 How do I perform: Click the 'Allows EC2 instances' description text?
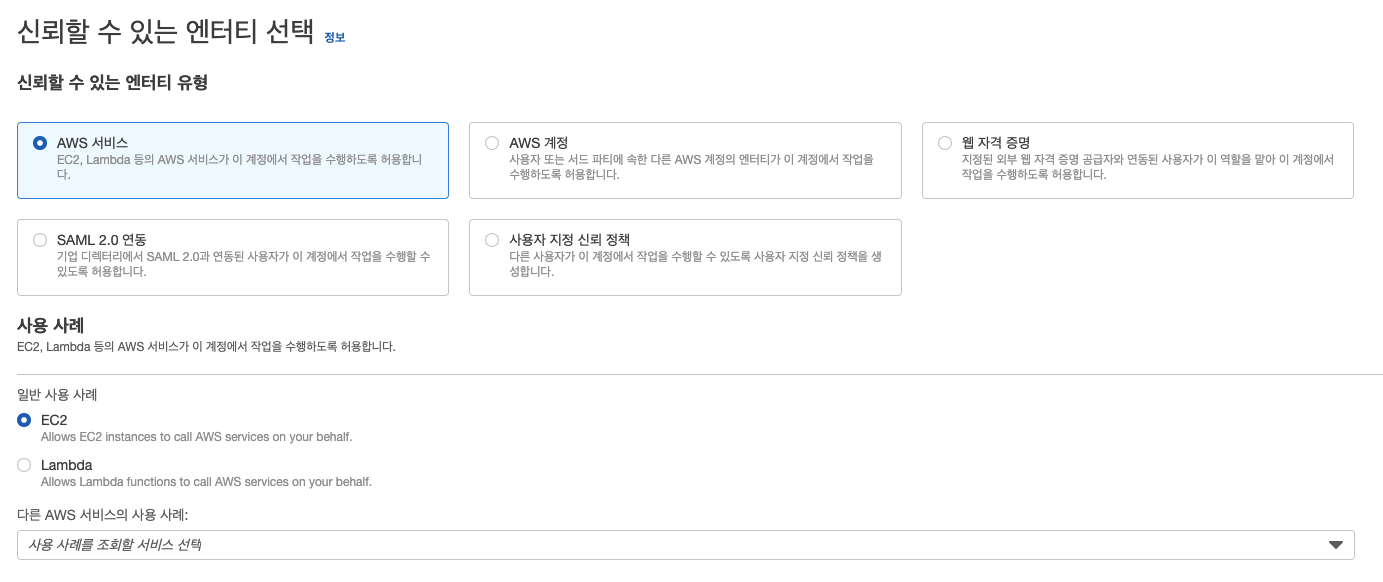[x=196, y=437]
